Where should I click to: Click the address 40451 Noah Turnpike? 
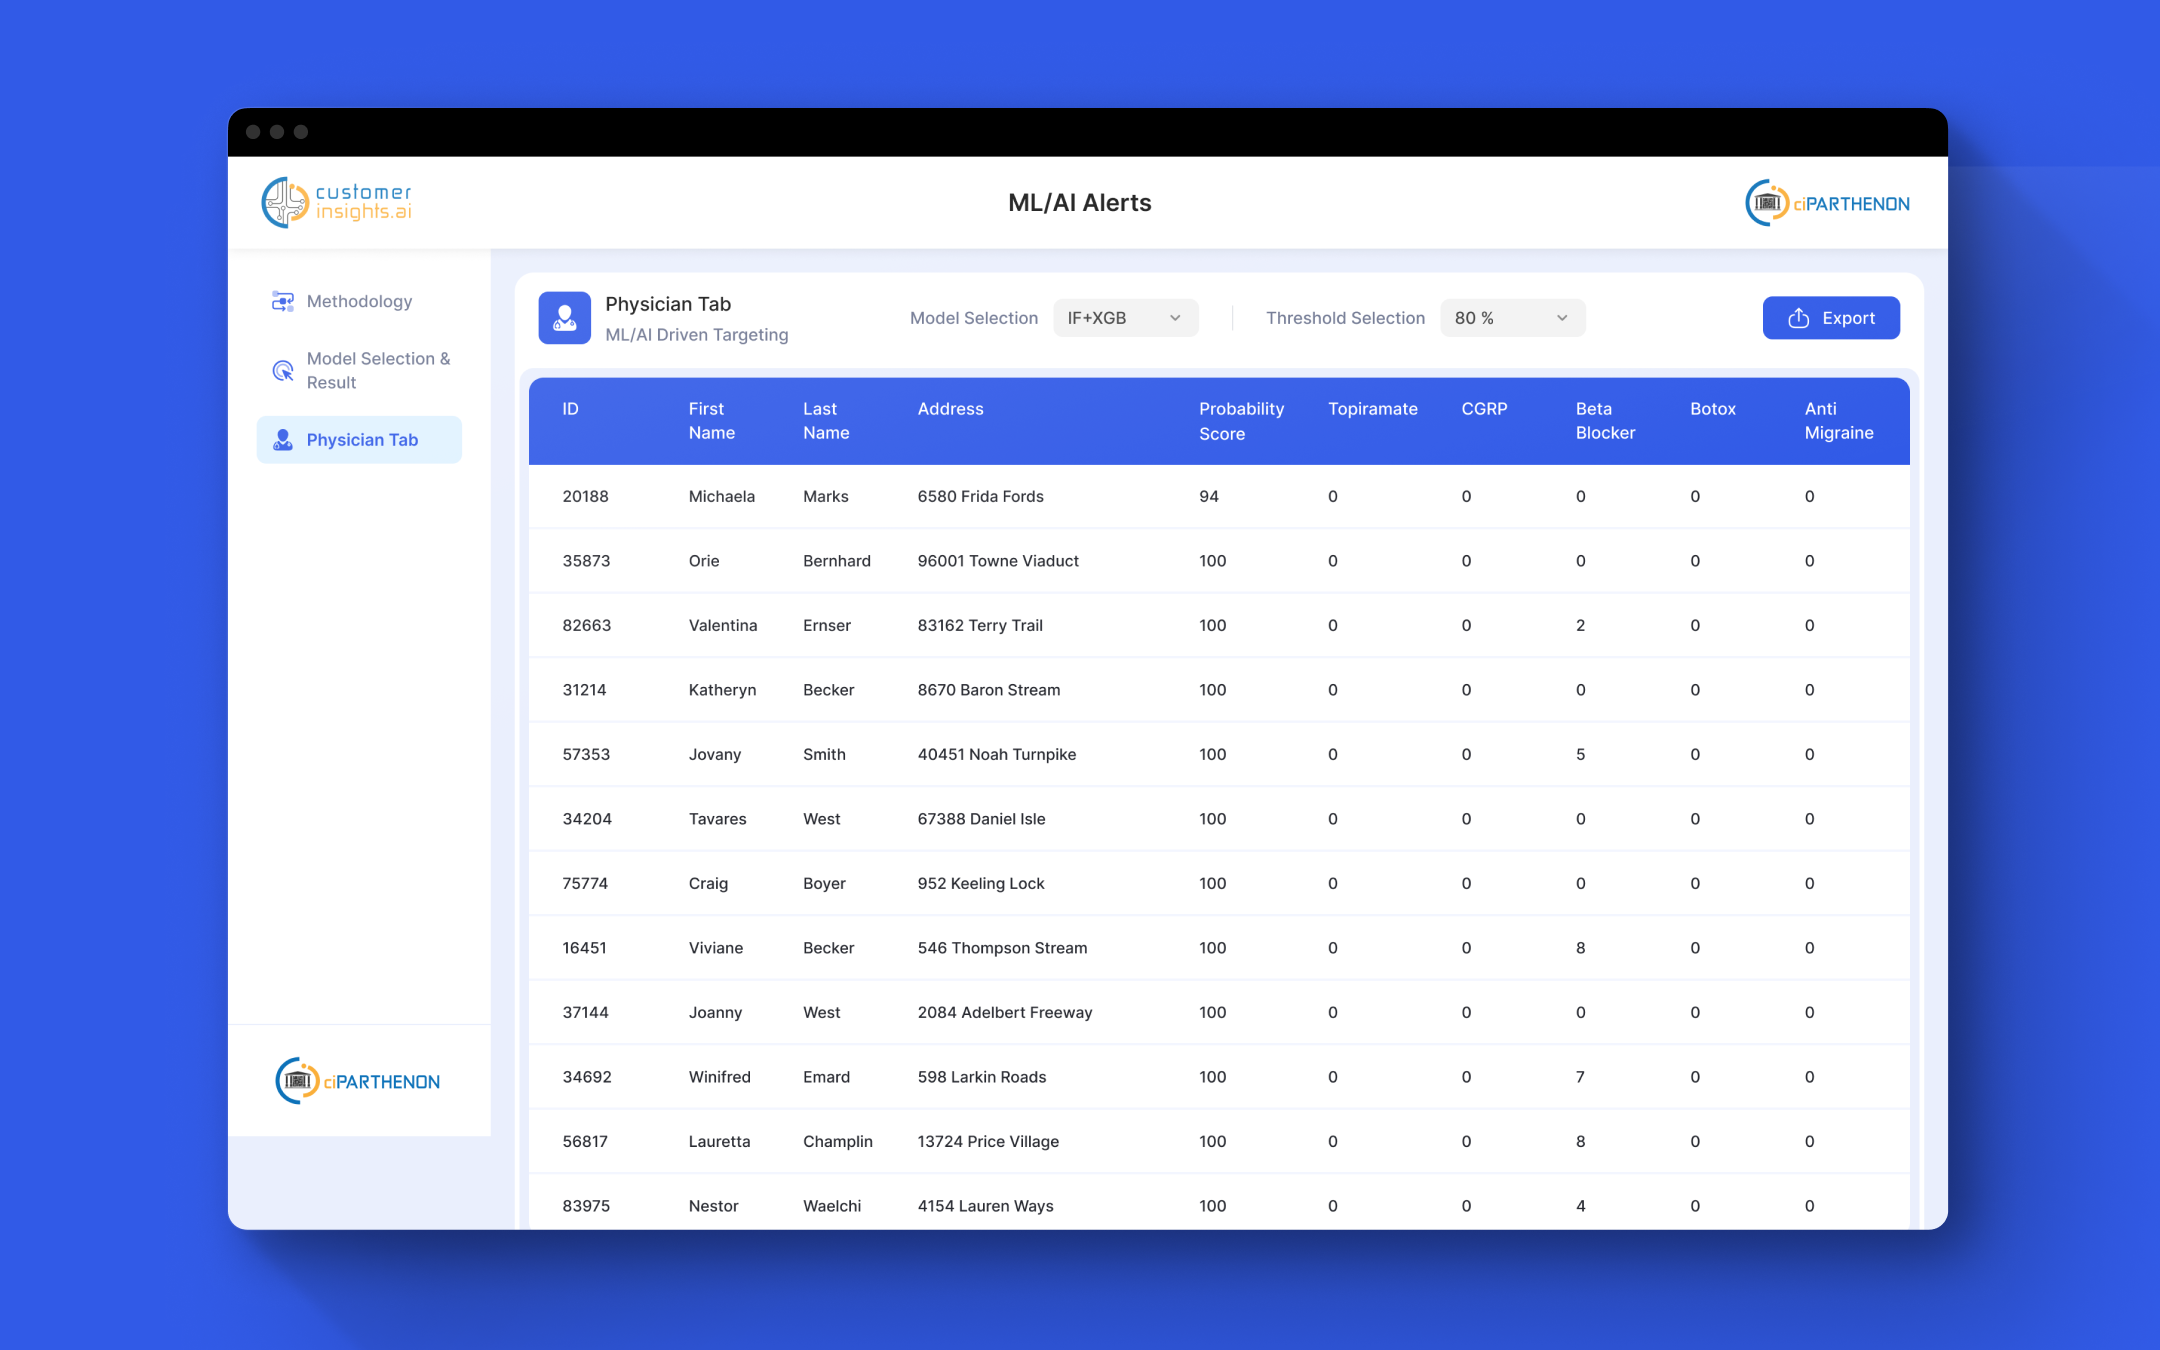(996, 754)
